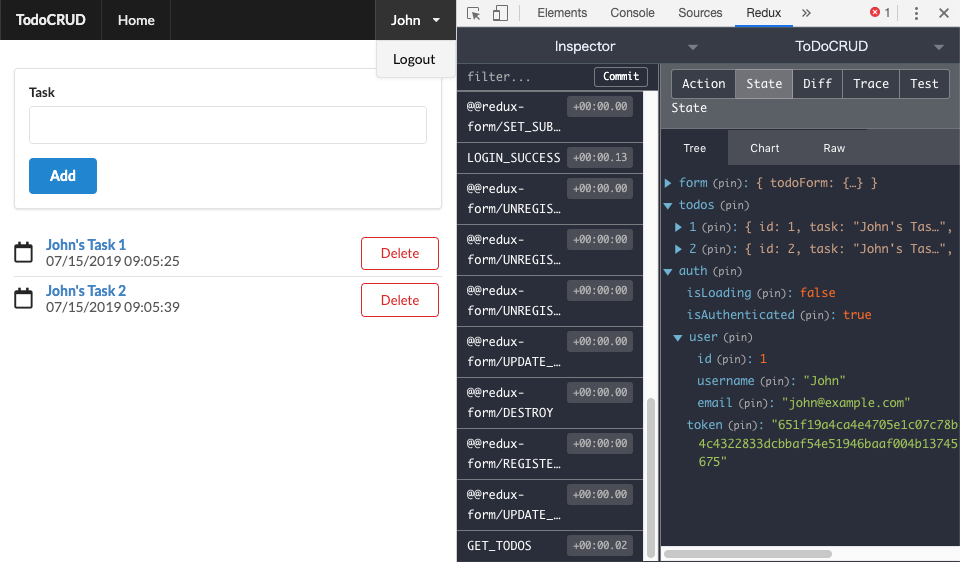Switch to the Sources tab
Viewport: 960px width, 562px height.
point(700,13)
